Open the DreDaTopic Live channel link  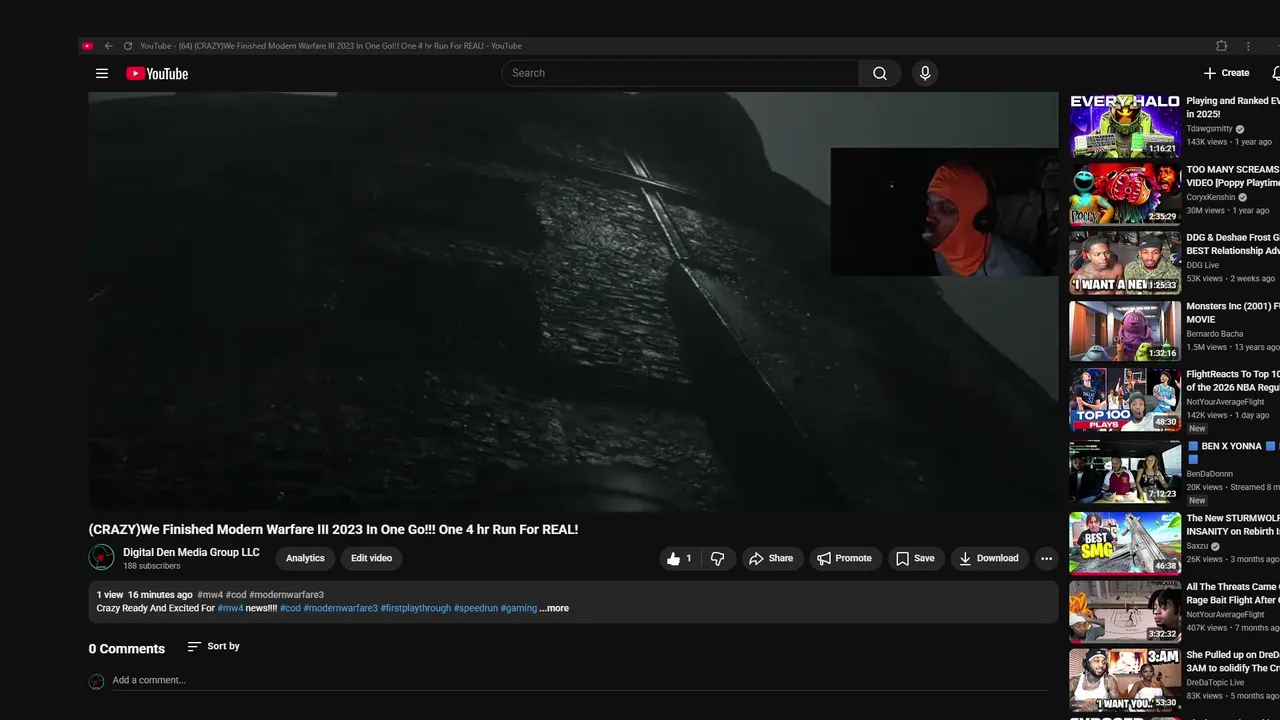(x=1216, y=683)
